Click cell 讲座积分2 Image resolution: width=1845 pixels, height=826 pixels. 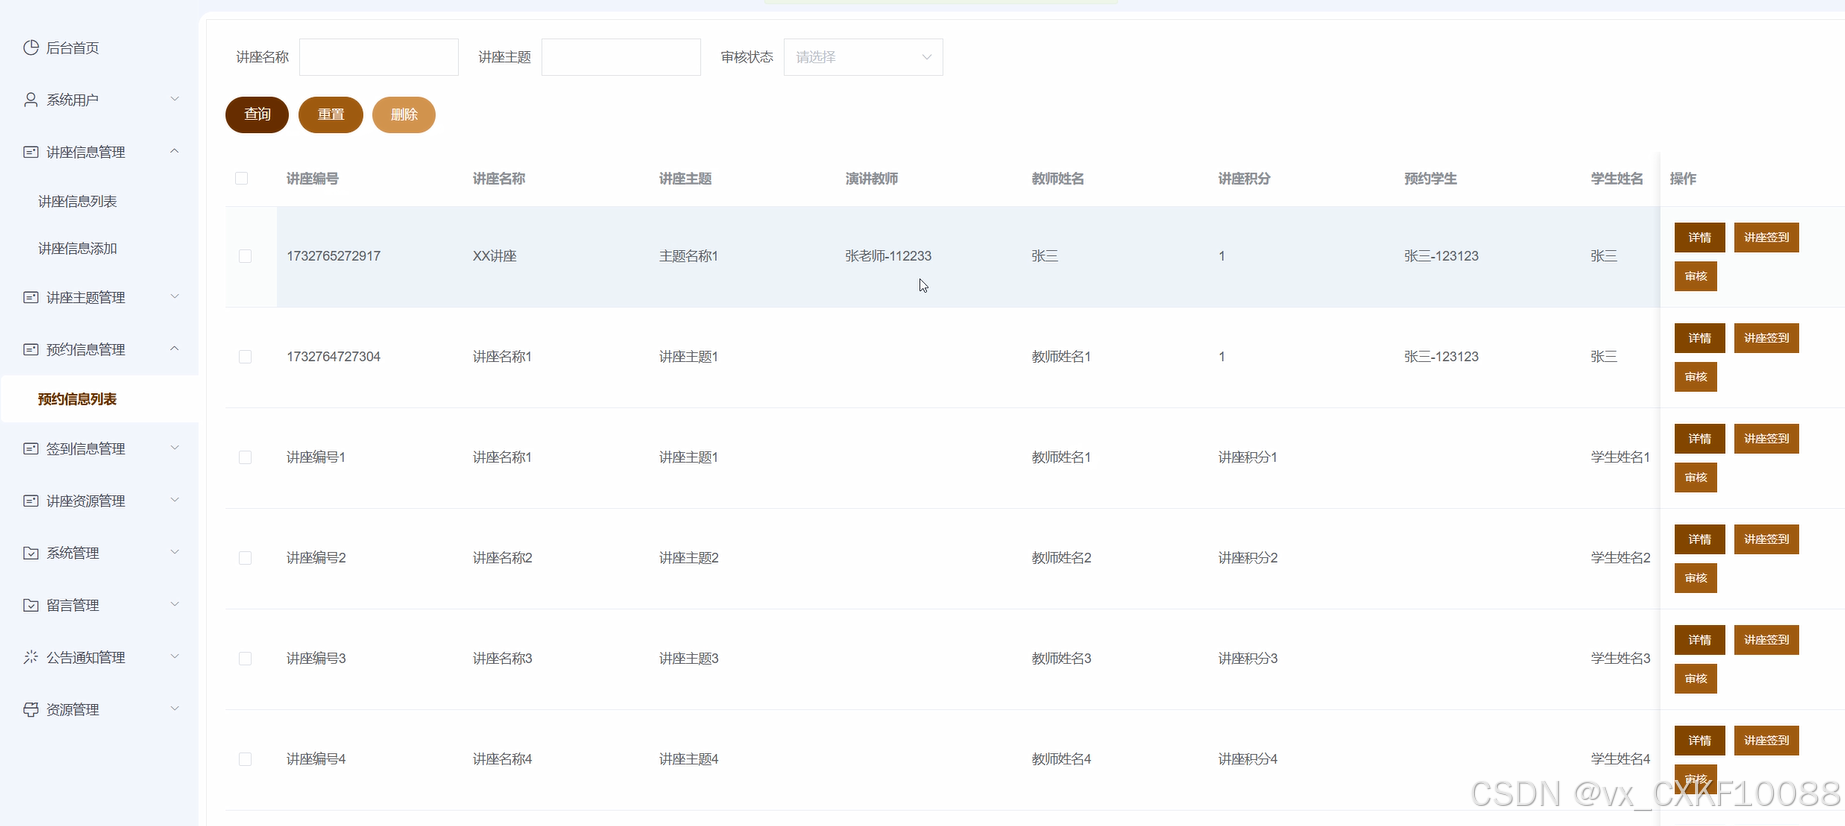1248,558
